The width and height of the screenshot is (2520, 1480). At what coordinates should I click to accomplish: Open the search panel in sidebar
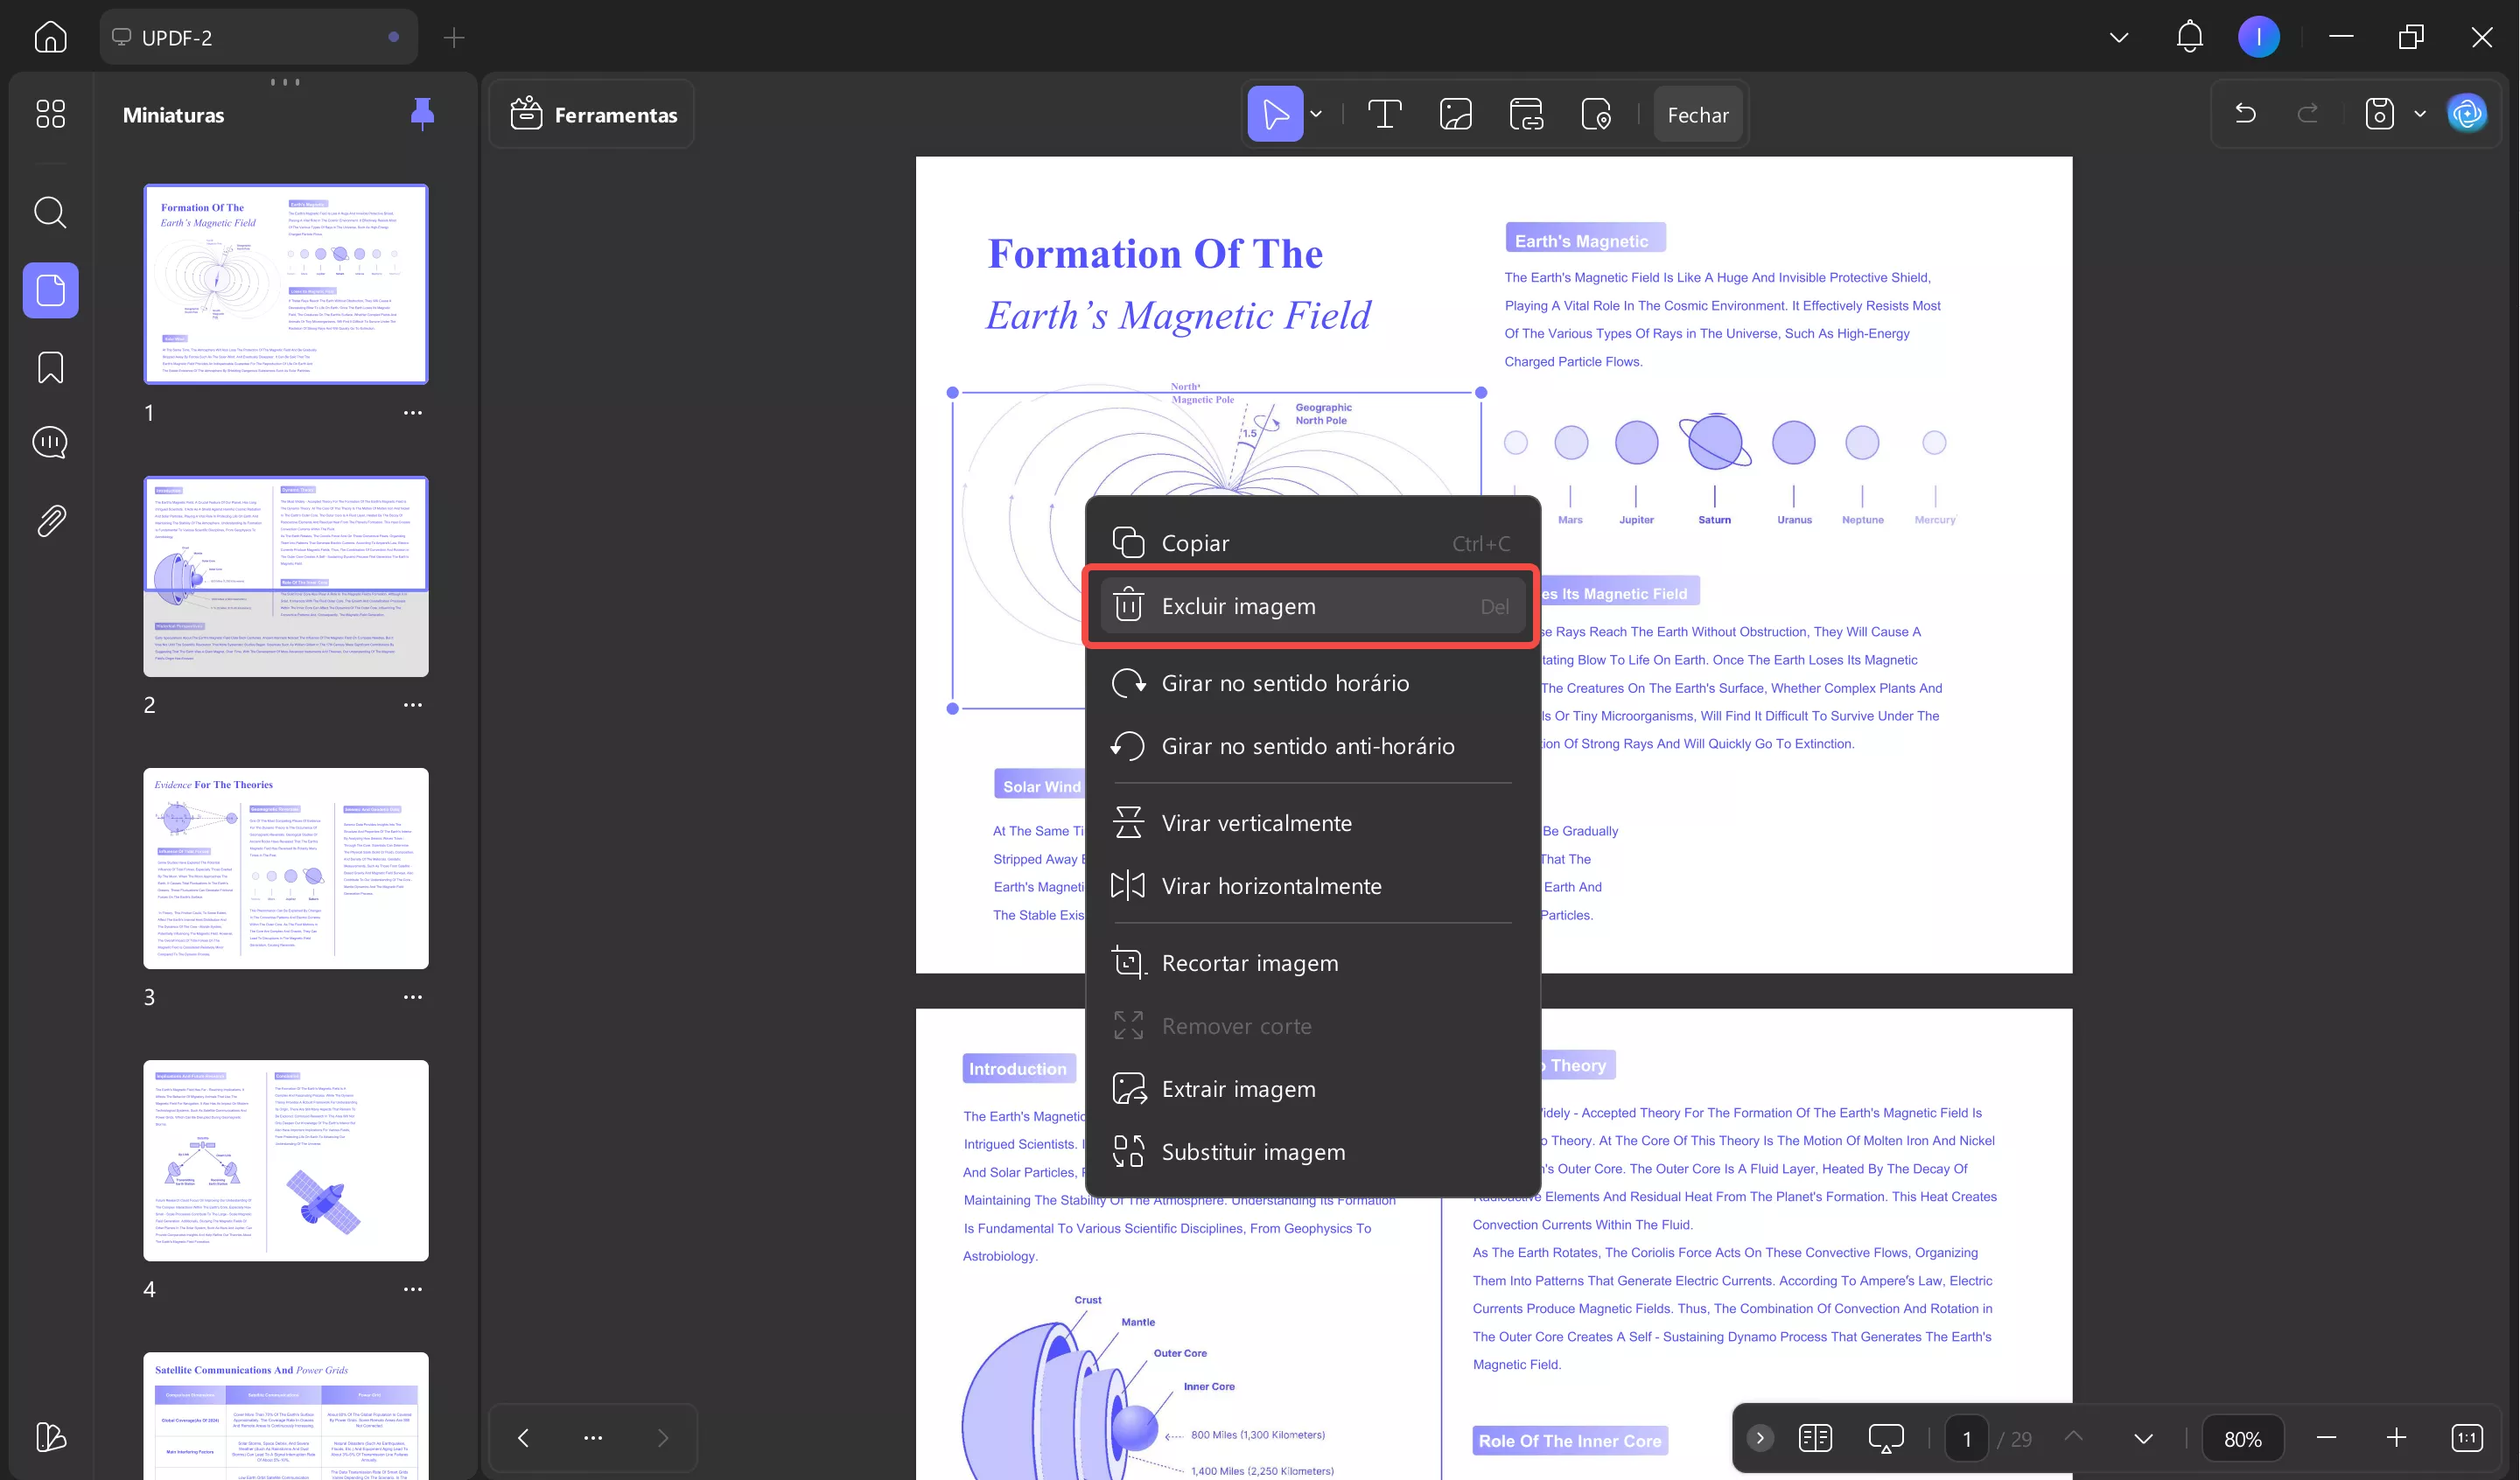[50, 212]
